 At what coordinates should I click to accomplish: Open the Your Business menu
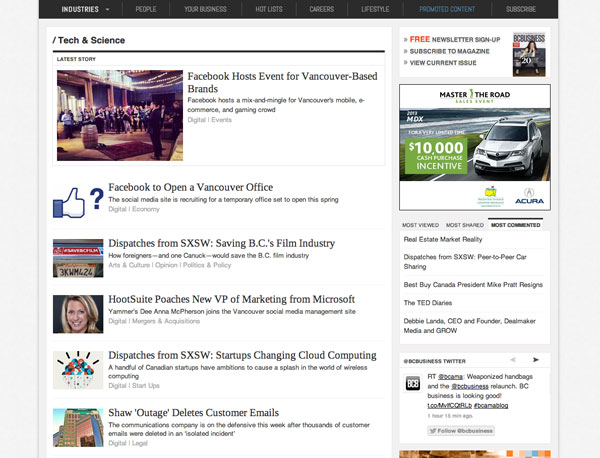[205, 9]
